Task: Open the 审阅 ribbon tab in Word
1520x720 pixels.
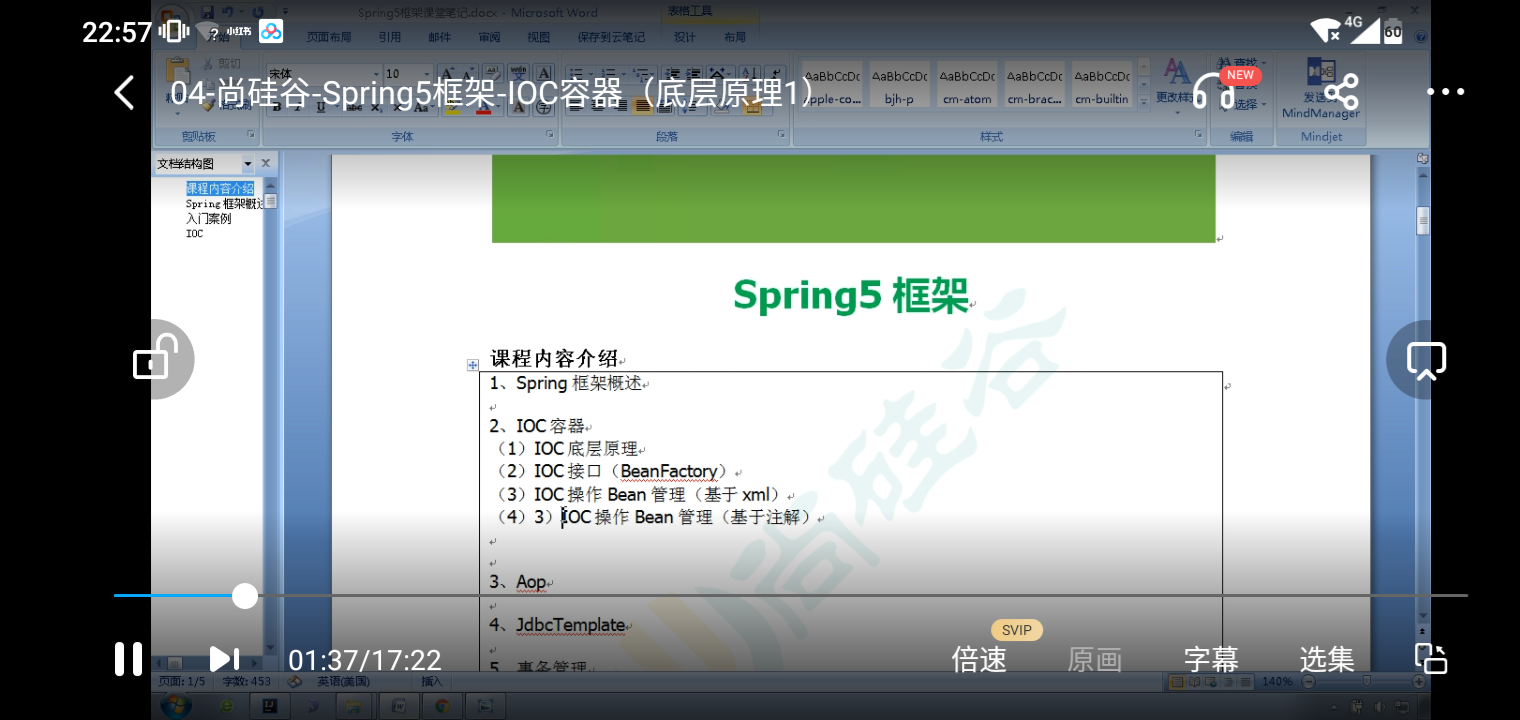Action: (x=489, y=37)
